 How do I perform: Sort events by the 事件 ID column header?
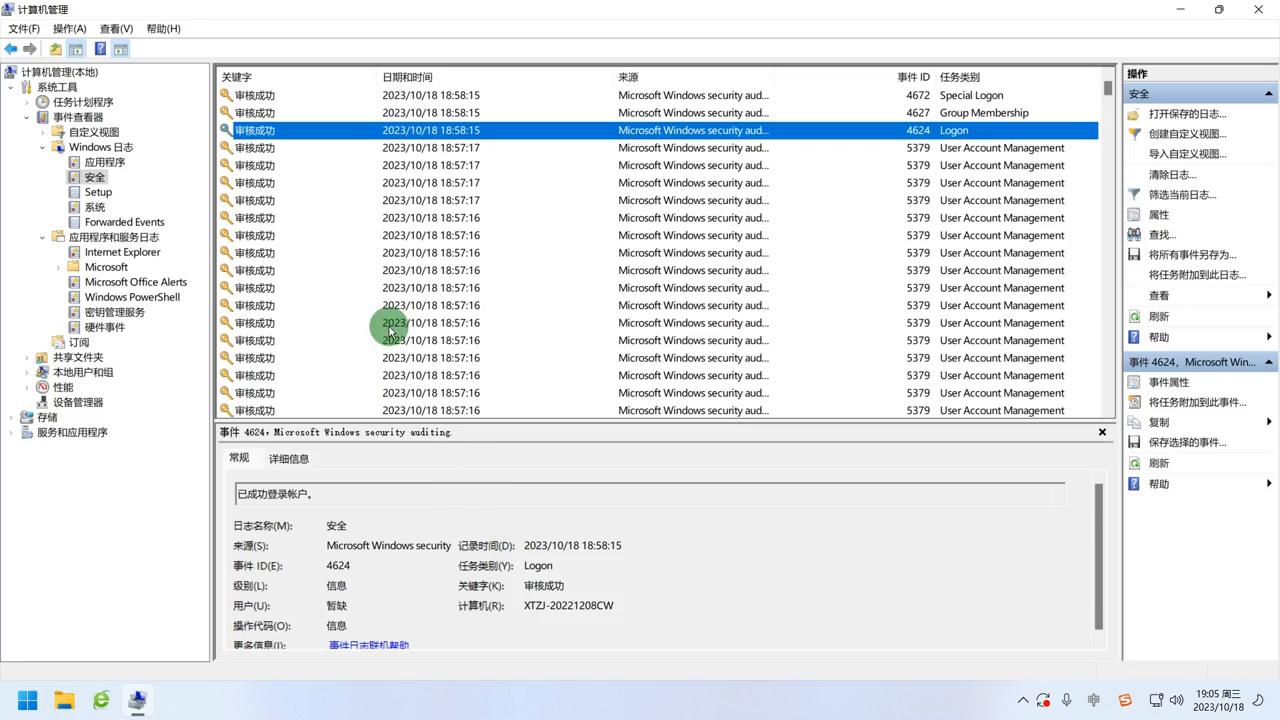pos(912,77)
